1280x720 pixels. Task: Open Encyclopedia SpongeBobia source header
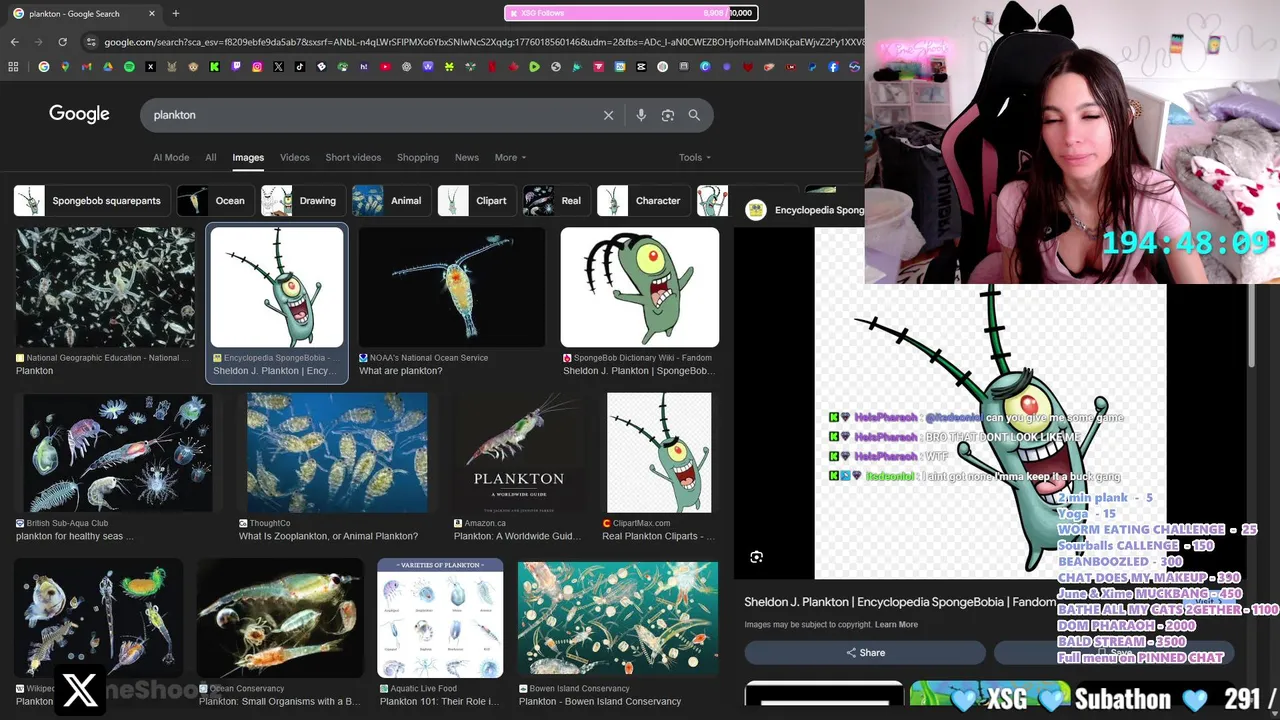coord(806,210)
